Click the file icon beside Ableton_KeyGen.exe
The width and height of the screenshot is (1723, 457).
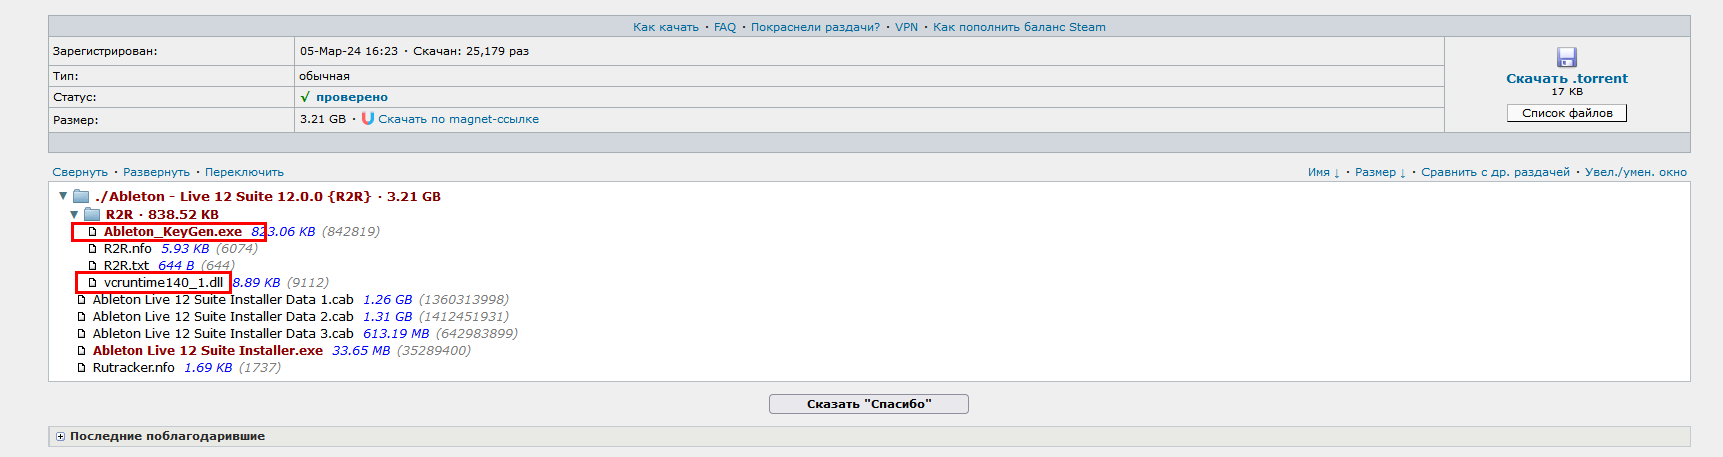coord(93,232)
